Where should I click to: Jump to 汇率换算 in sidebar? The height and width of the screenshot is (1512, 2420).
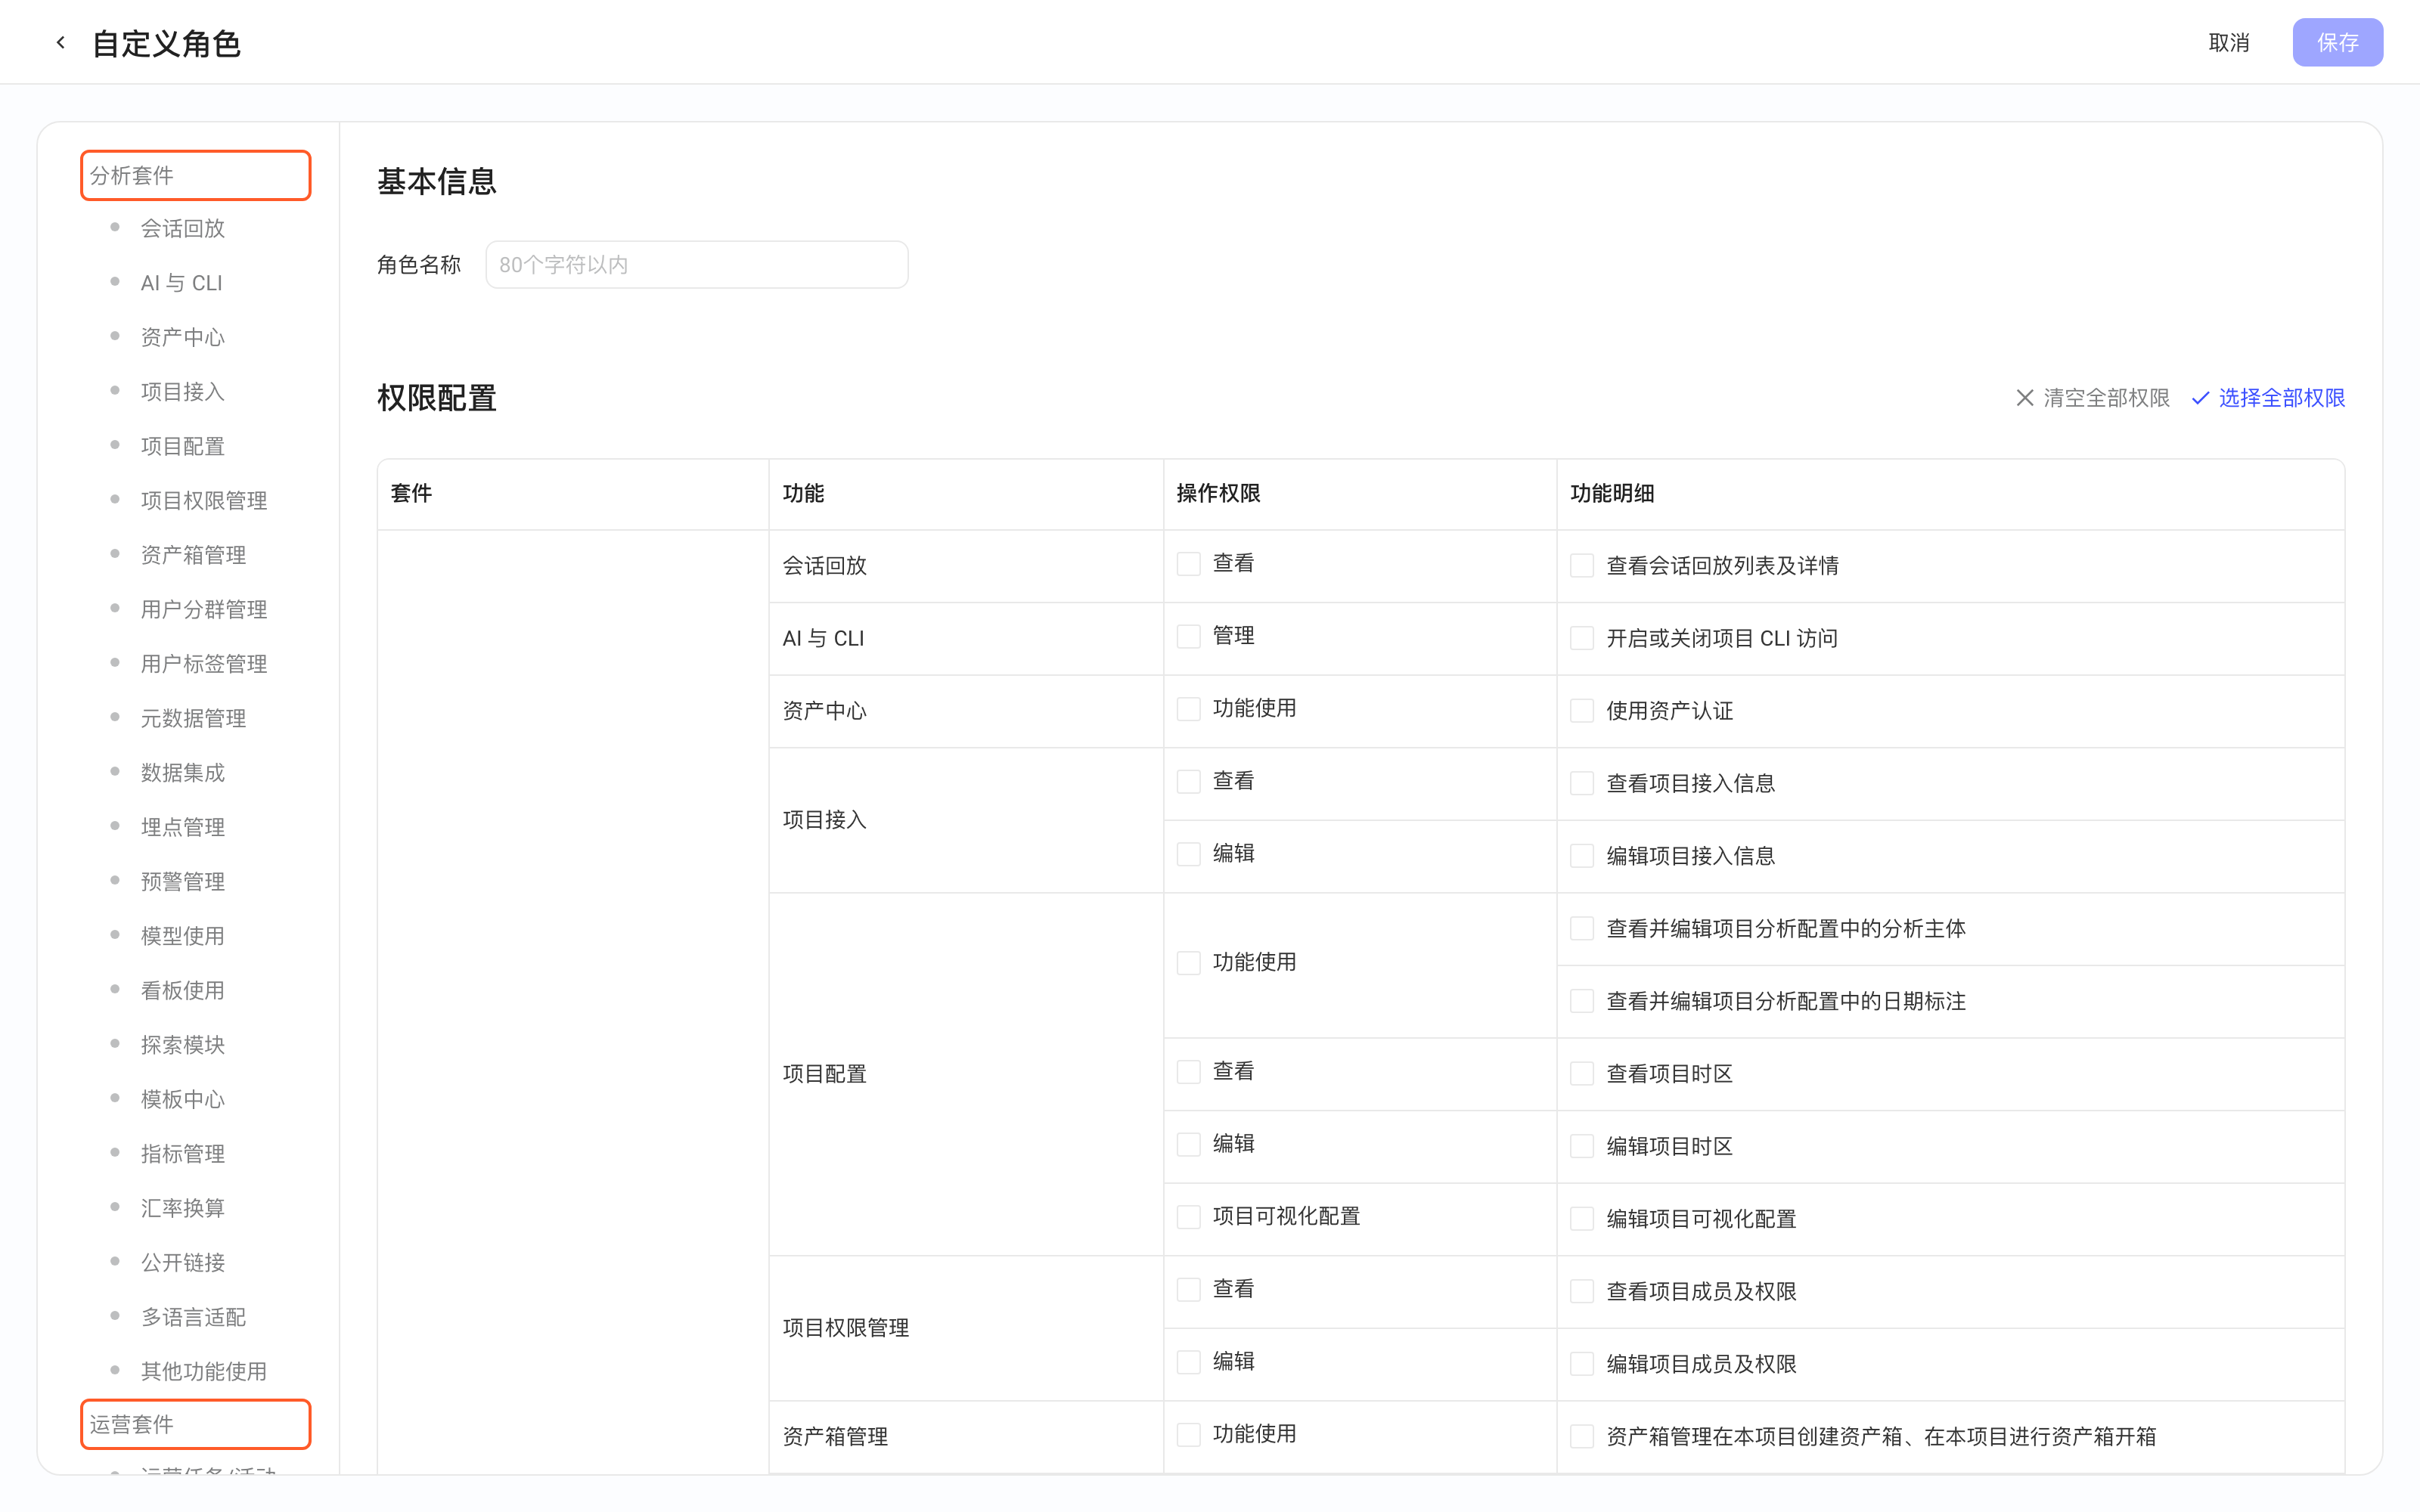[x=182, y=1208]
